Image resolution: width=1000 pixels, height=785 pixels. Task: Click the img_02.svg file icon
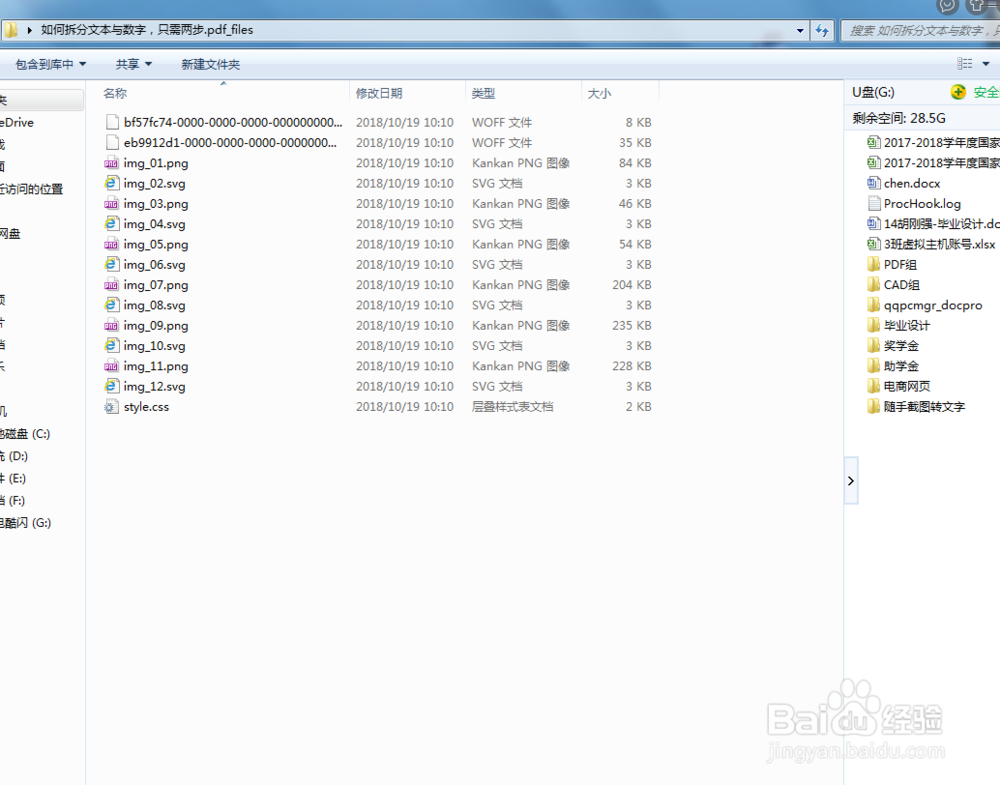click(x=112, y=184)
